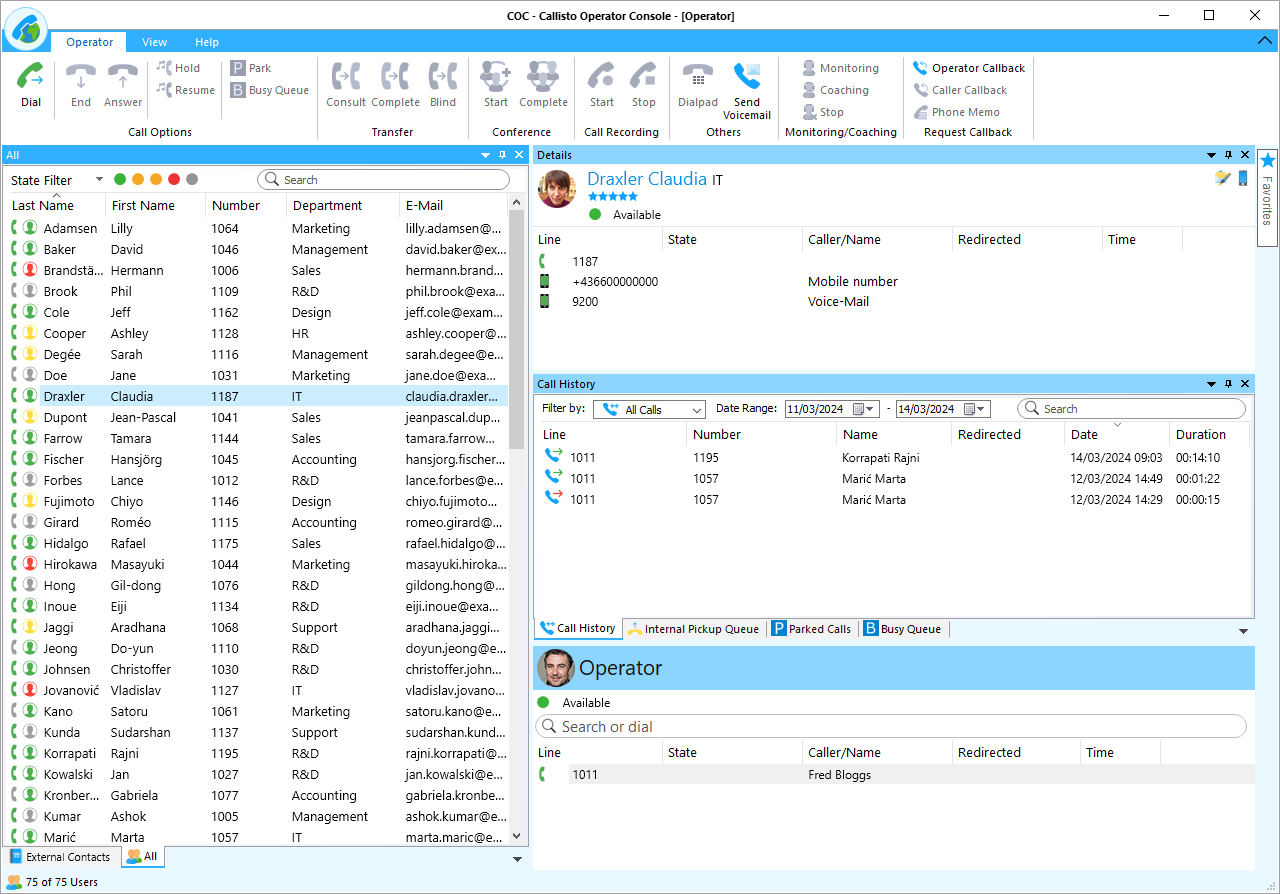Click the Dial phone icon
Image resolution: width=1280 pixels, height=894 pixels.
coord(31,77)
